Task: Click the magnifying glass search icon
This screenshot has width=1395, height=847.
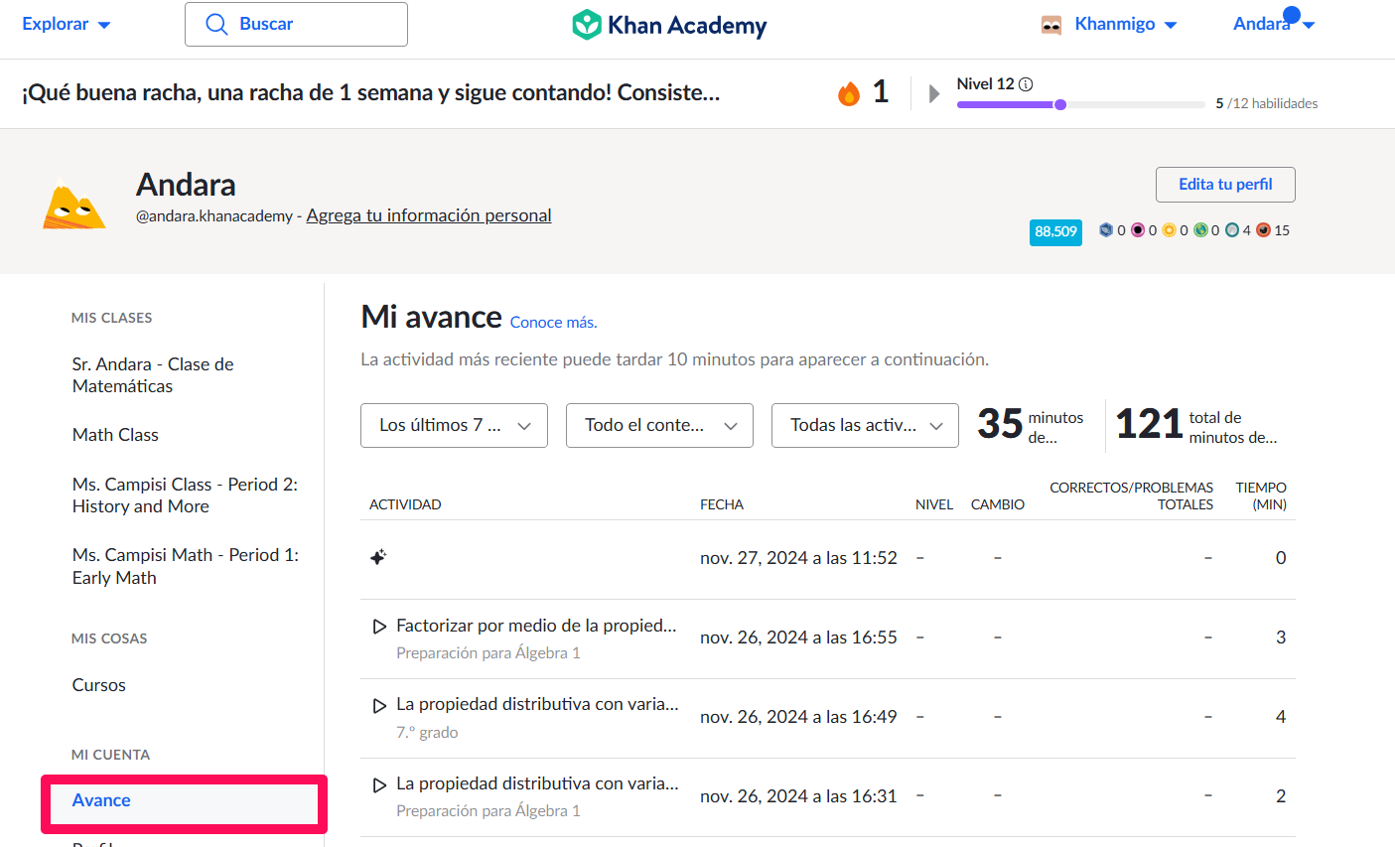Action: coord(216,24)
